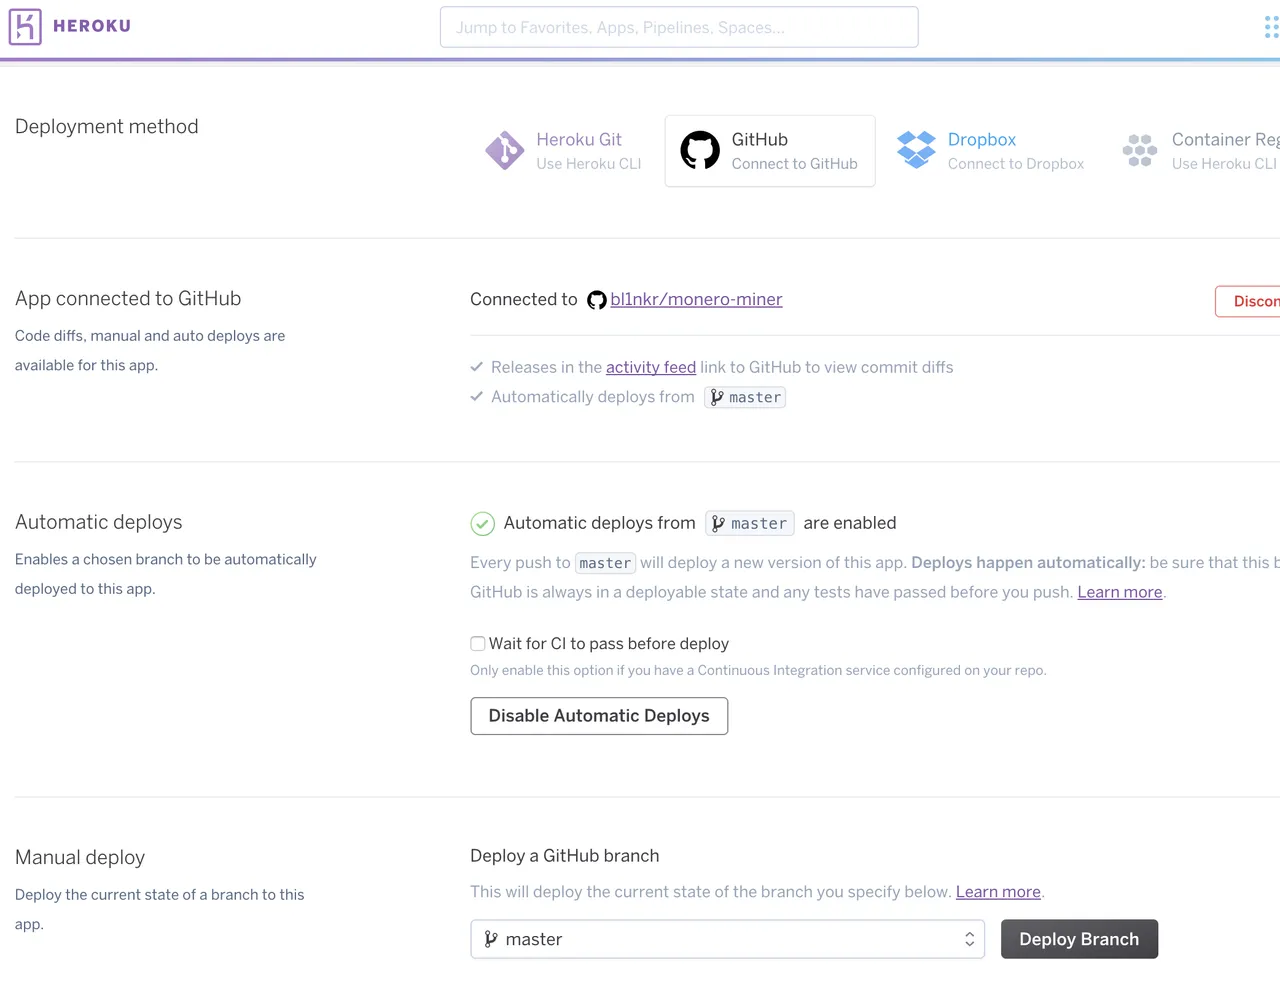Select the Heroku Git deployment method
This screenshot has height=1001, width=1280.
[565, 151]
